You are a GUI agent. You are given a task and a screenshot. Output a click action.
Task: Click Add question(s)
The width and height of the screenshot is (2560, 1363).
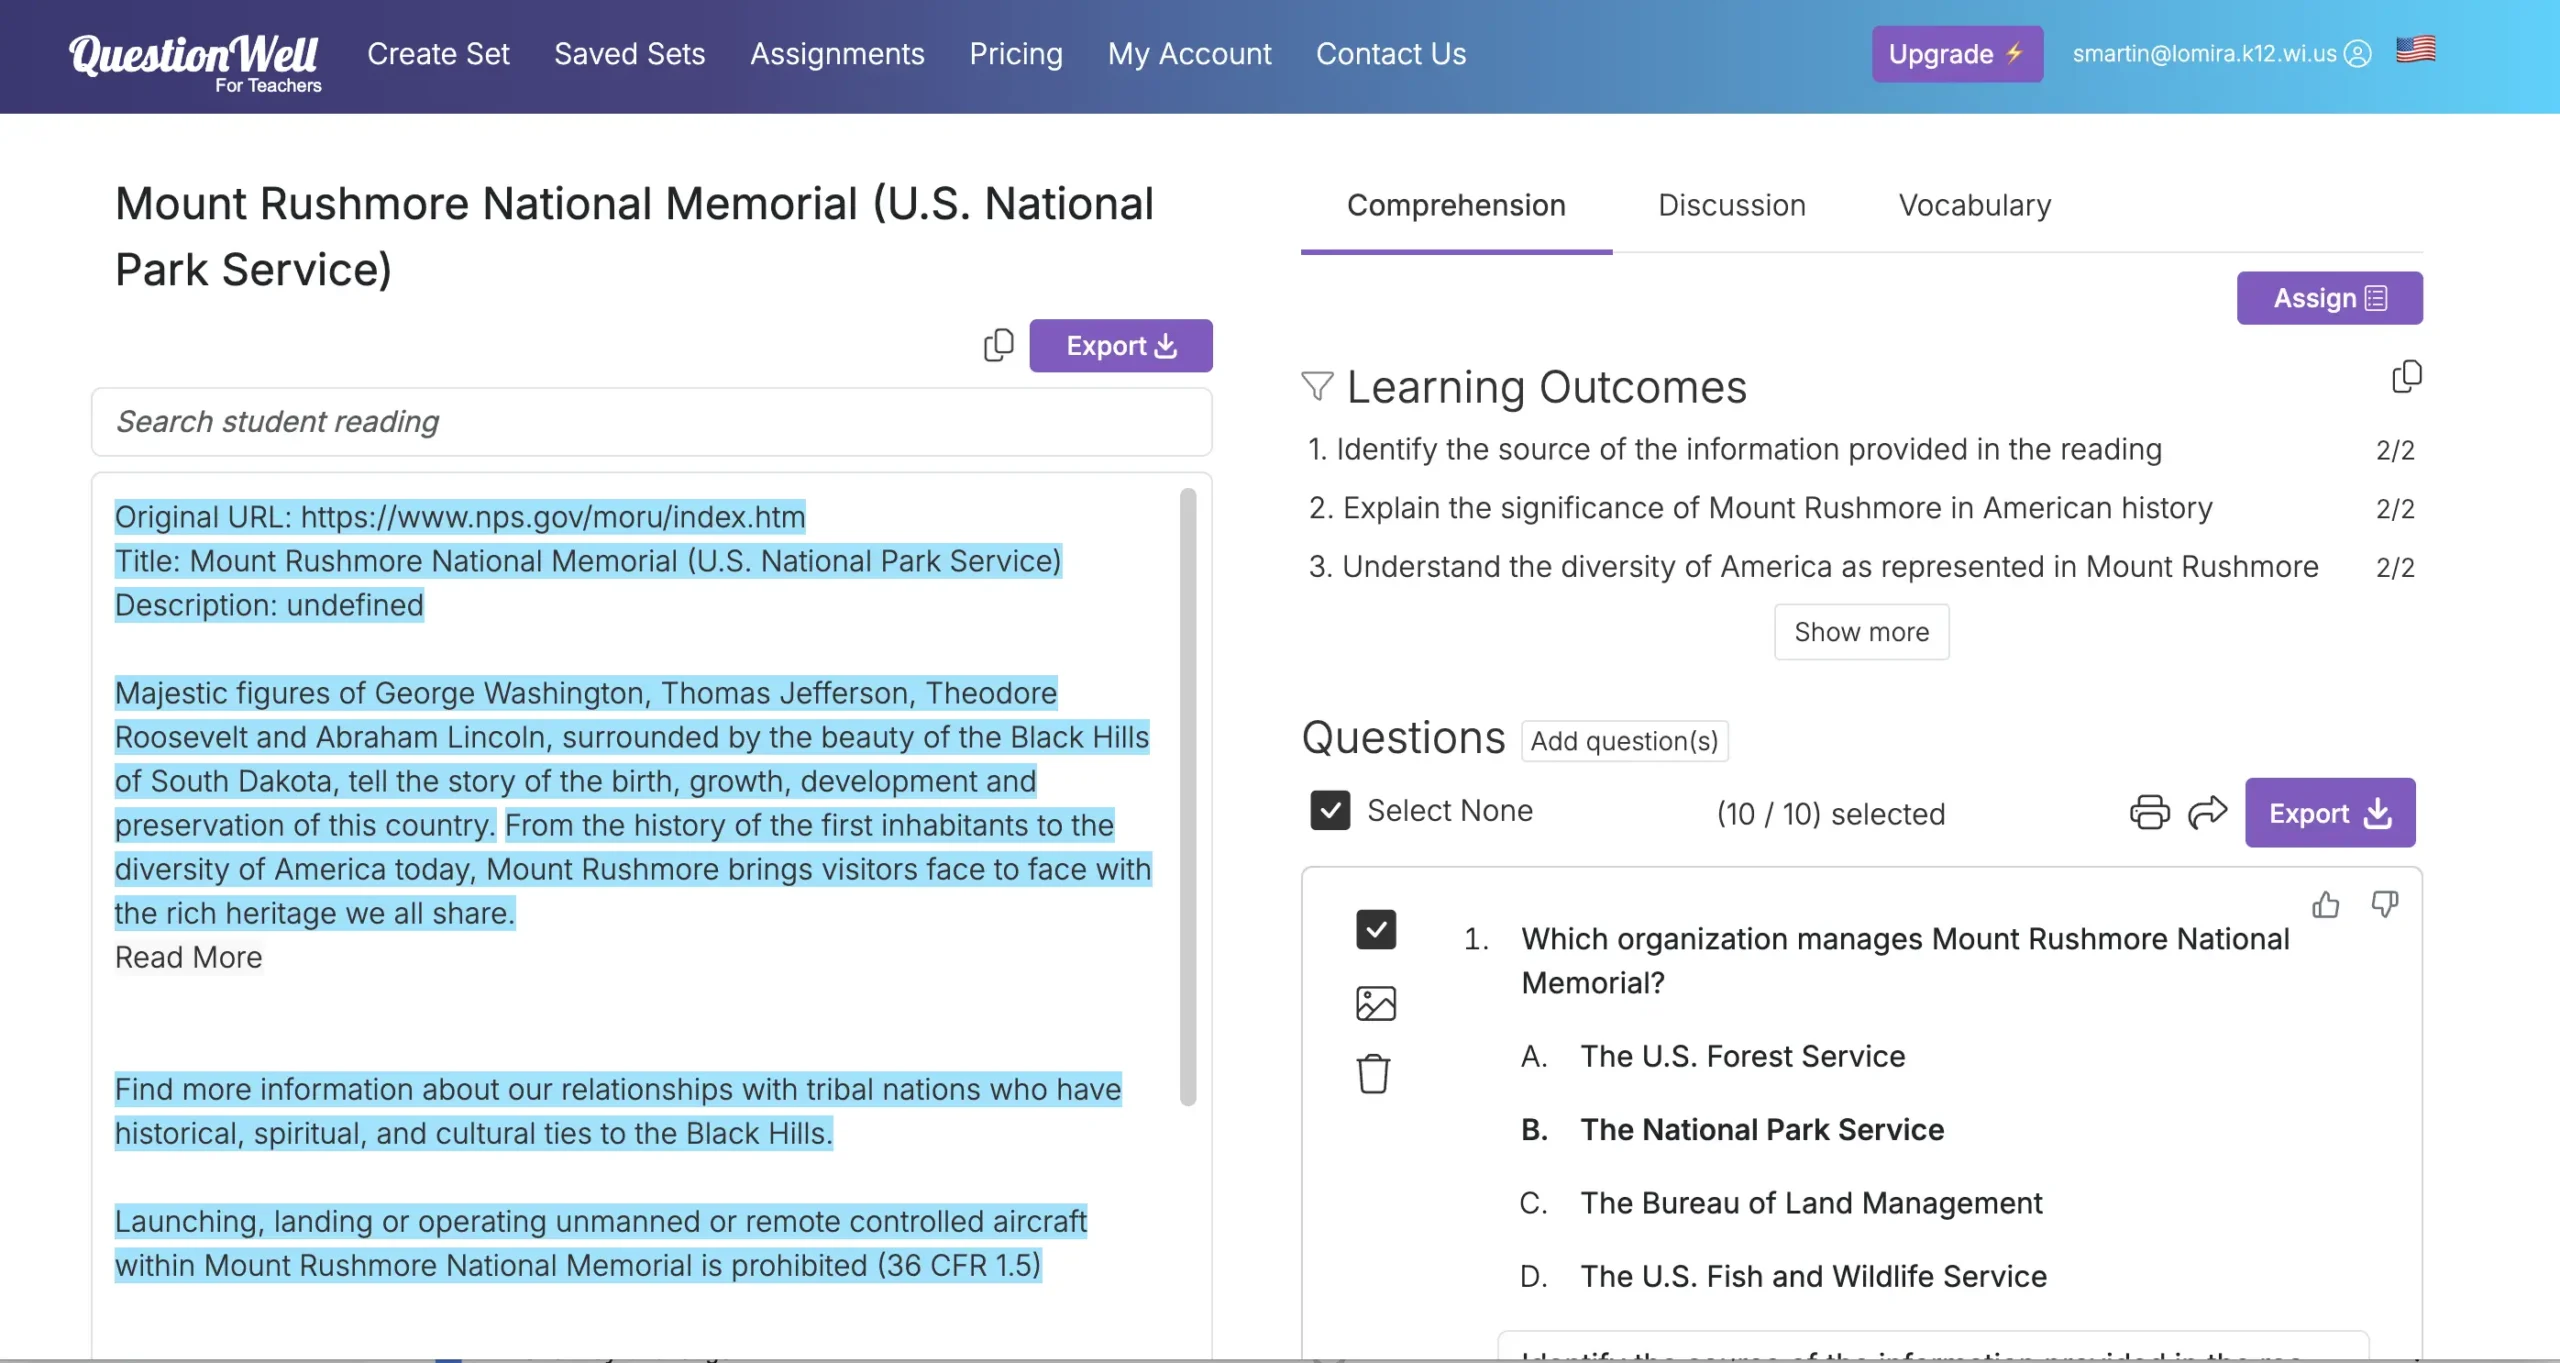tap(1624, 741)
